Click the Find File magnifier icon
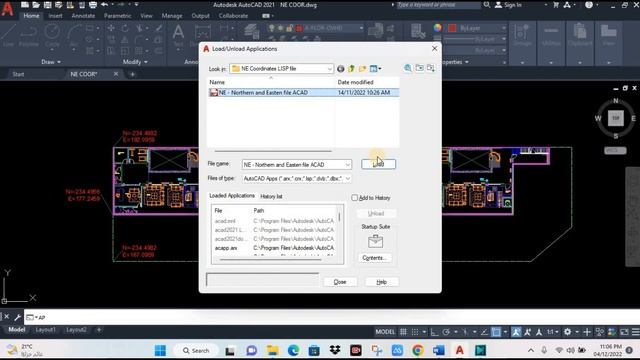The image size is (640, 360). [407, 68]
